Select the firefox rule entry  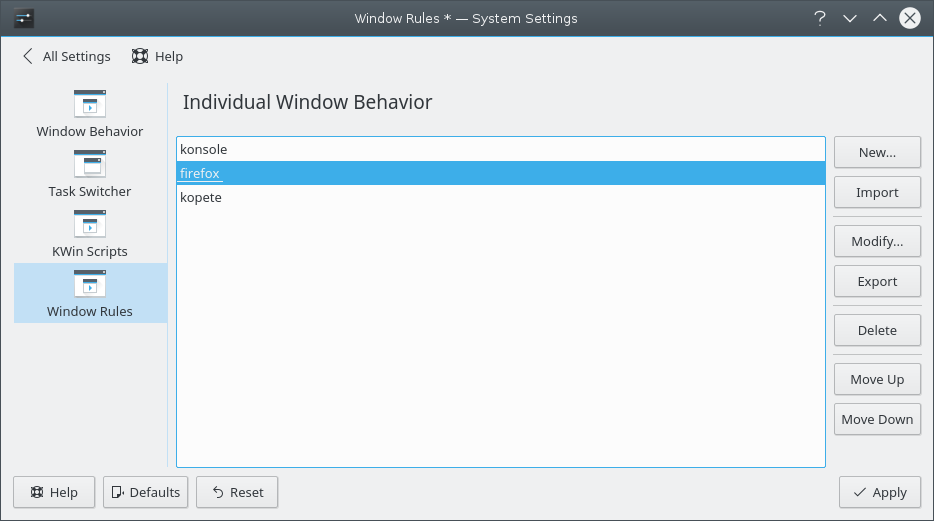(200, 173)
